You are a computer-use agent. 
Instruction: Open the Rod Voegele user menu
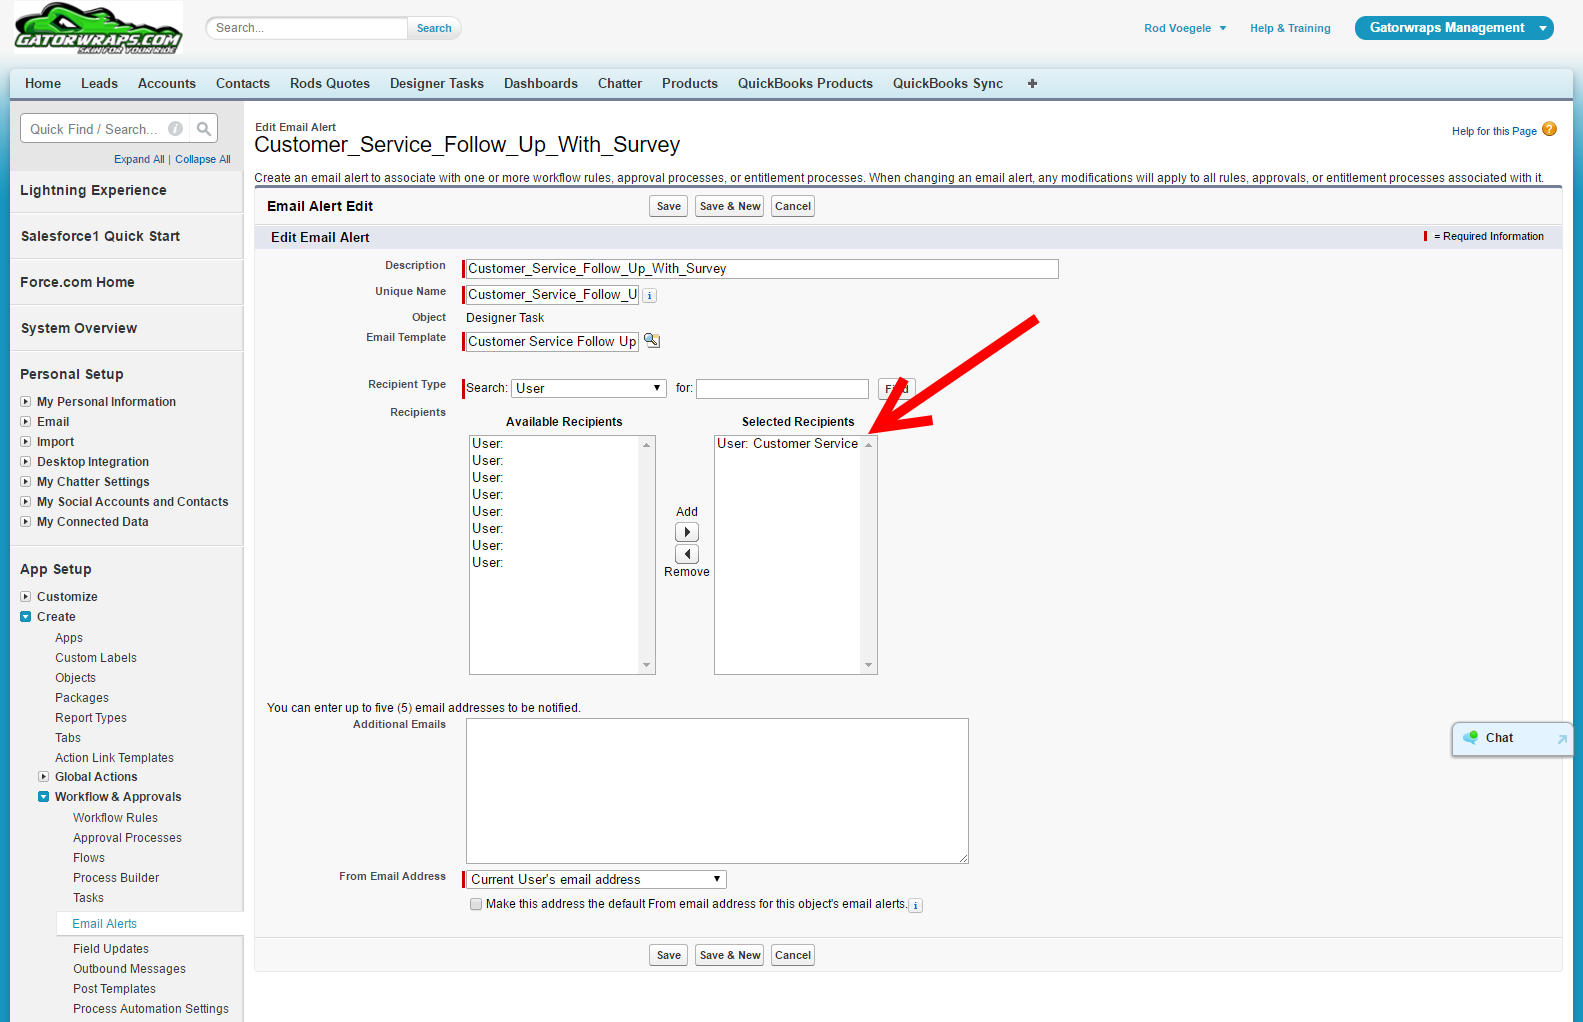coord(1185,28)
